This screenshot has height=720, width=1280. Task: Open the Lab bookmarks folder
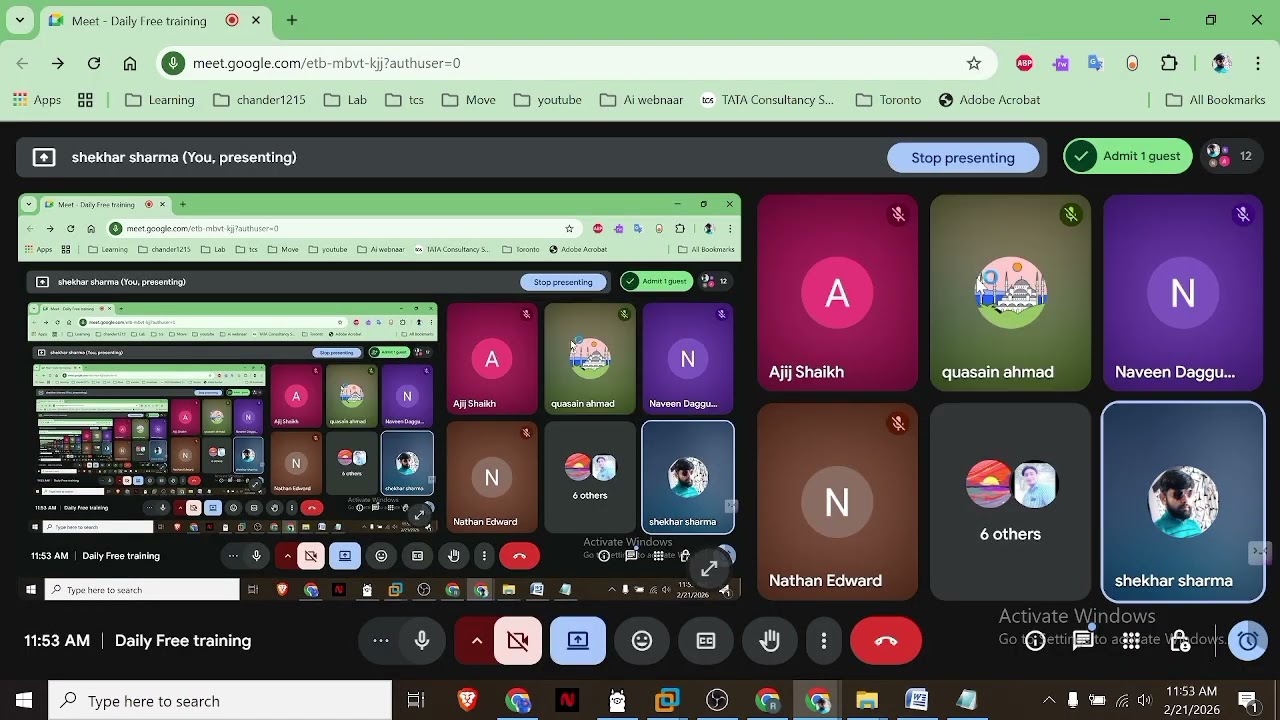coord(346,100)
